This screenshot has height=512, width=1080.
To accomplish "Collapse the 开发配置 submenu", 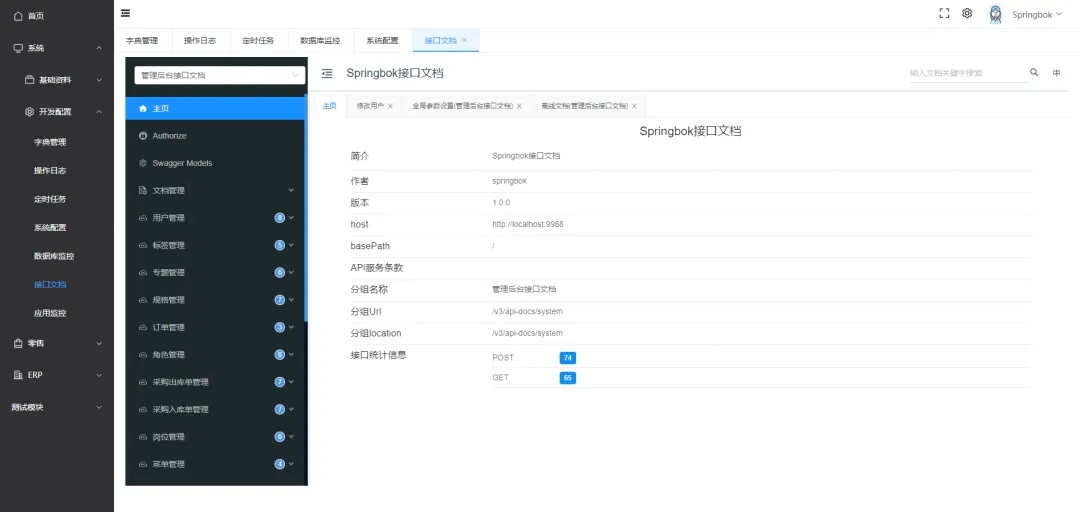I will pyautogui.click(x=56, y=112).
